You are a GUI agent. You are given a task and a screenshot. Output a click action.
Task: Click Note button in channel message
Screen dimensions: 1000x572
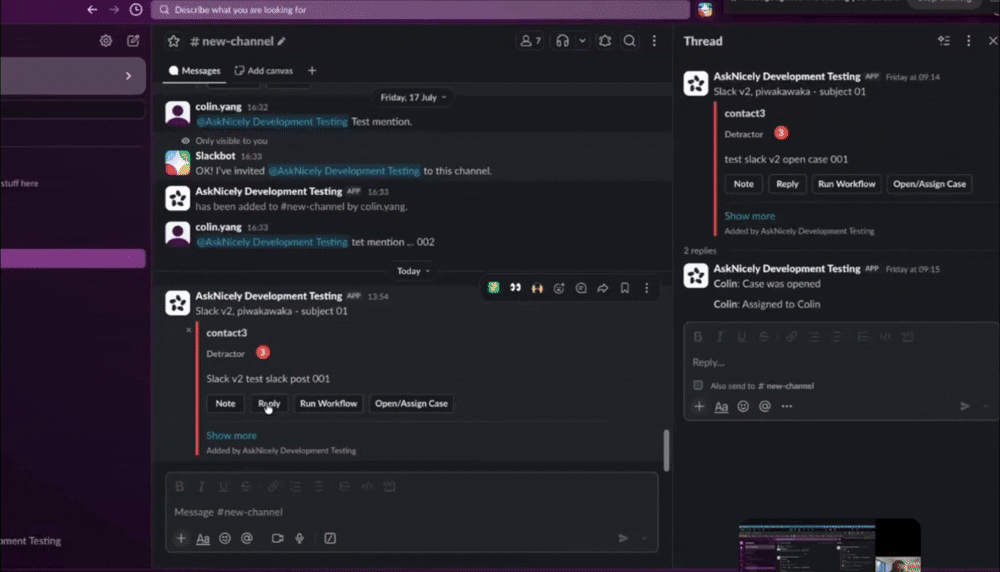coord(225,404)
